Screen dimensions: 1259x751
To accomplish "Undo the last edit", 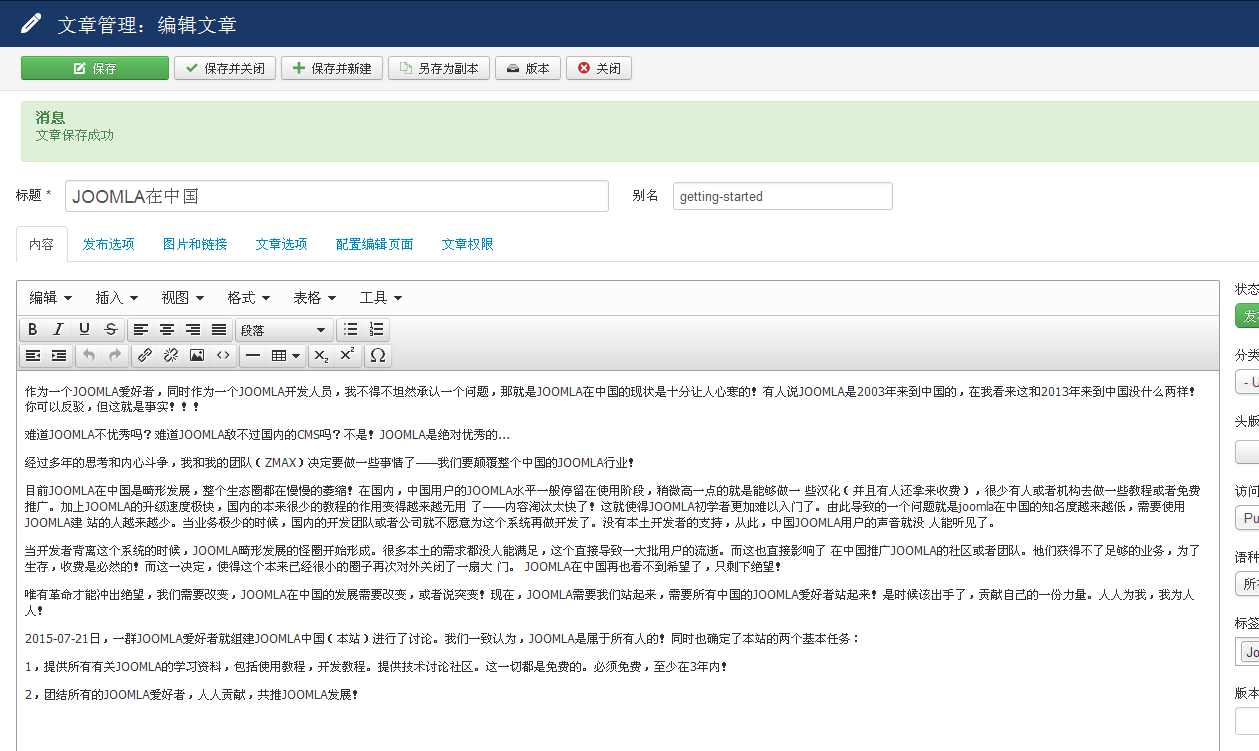I will tap(89, 355).
